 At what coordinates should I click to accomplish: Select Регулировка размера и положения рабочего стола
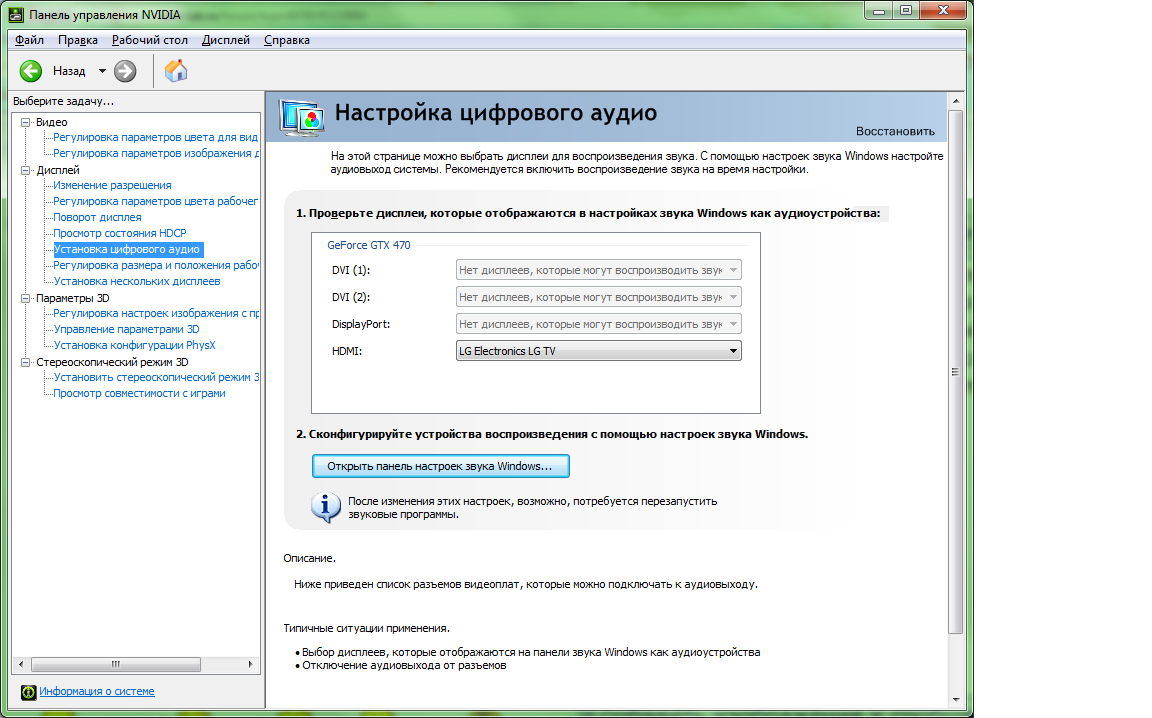tap(156, 265)
